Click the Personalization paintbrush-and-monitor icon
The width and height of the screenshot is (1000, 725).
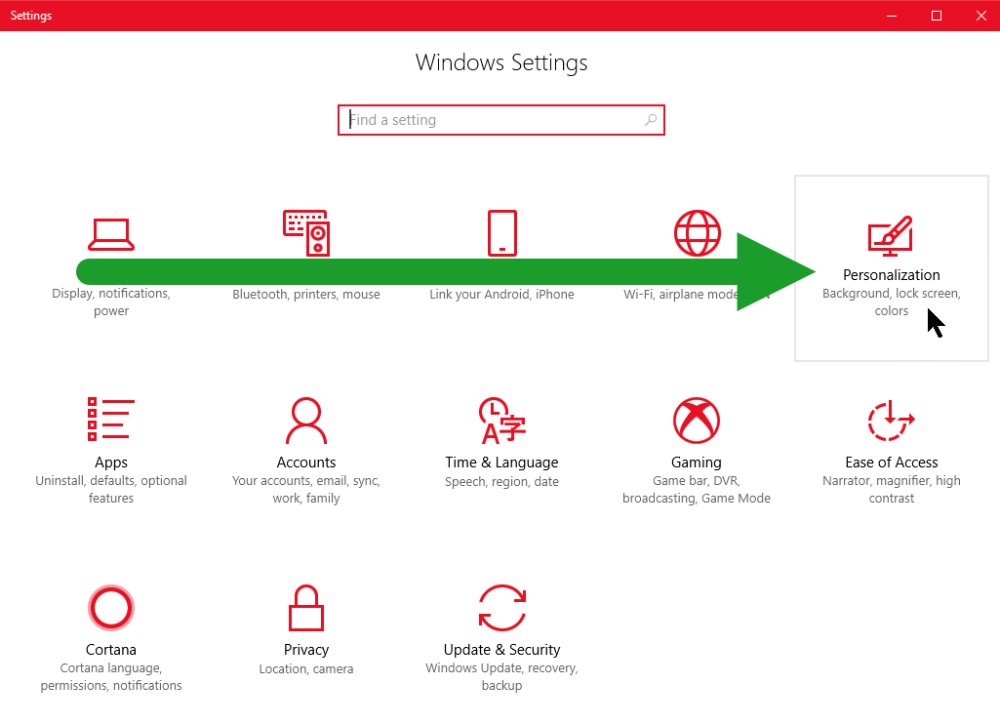(891, 236)
